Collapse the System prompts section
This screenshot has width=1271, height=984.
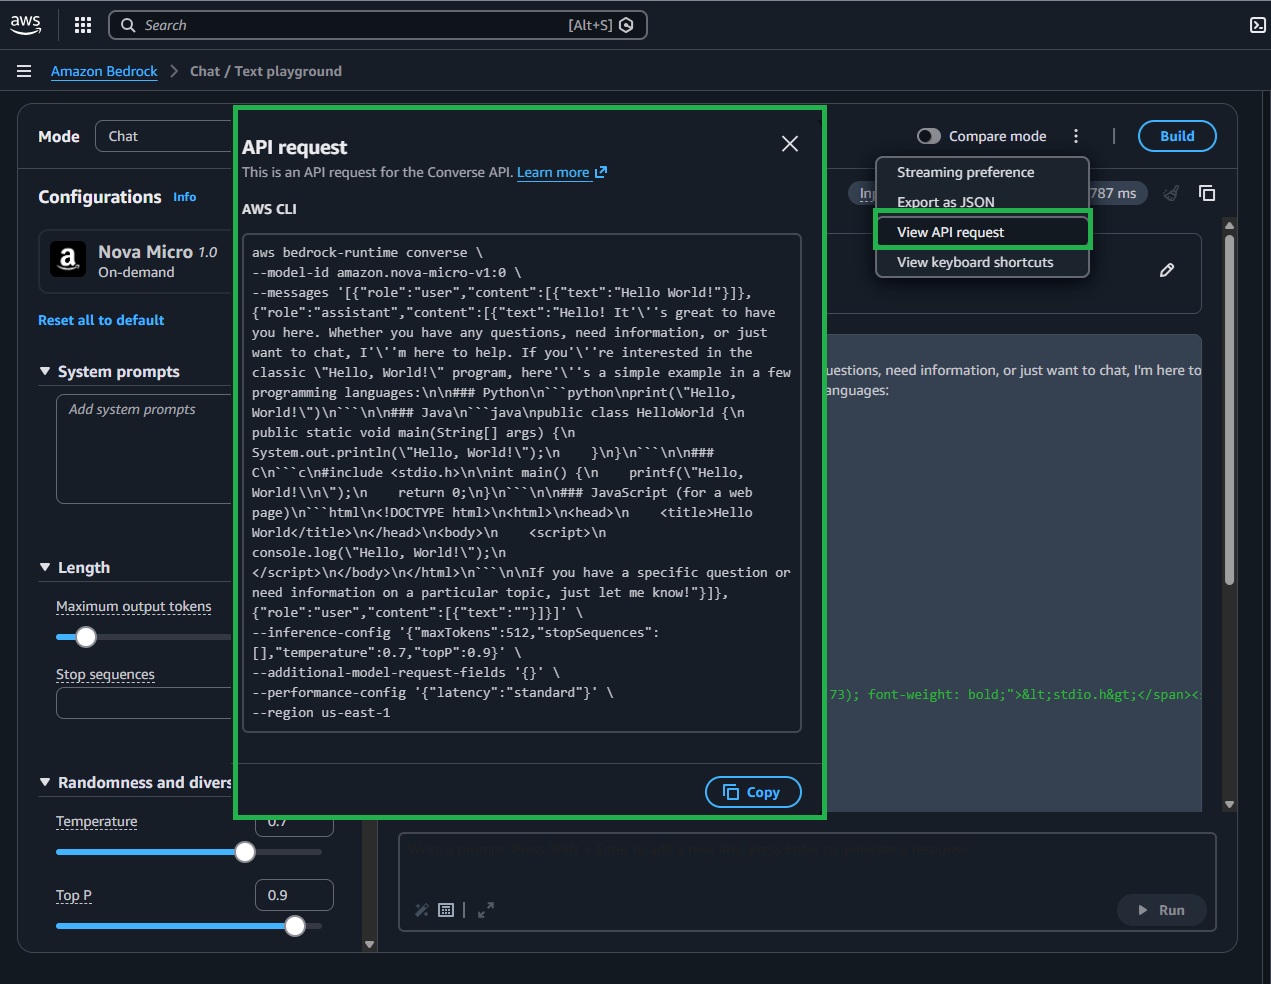pyautogui.click(x=44, y=371)
